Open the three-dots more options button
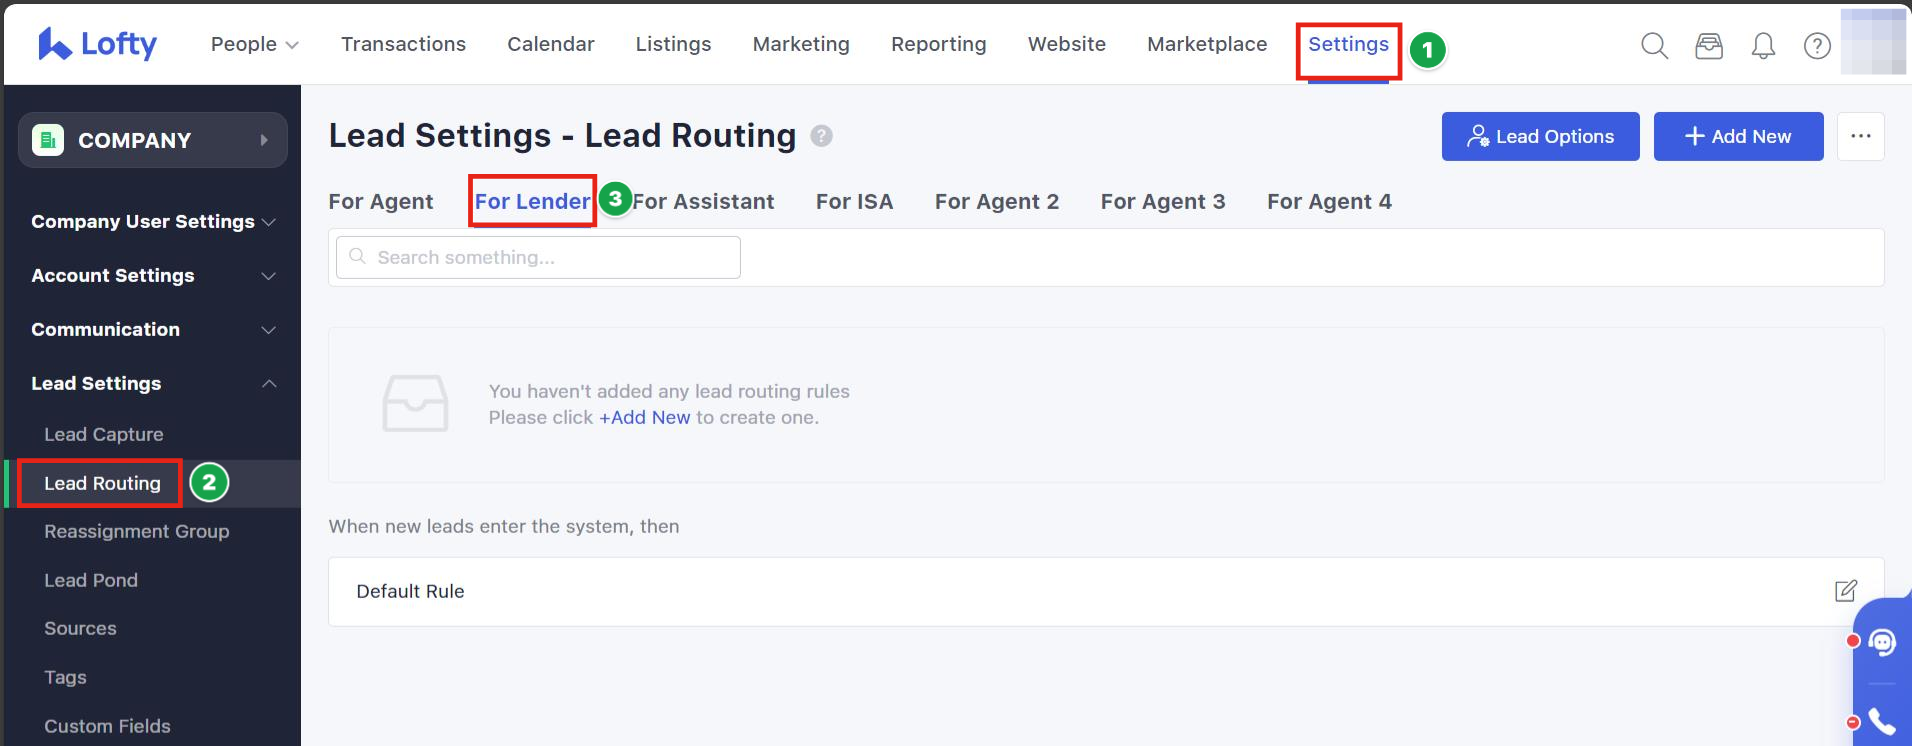This screenshot has width=1912, height=746. point(1860,136)
